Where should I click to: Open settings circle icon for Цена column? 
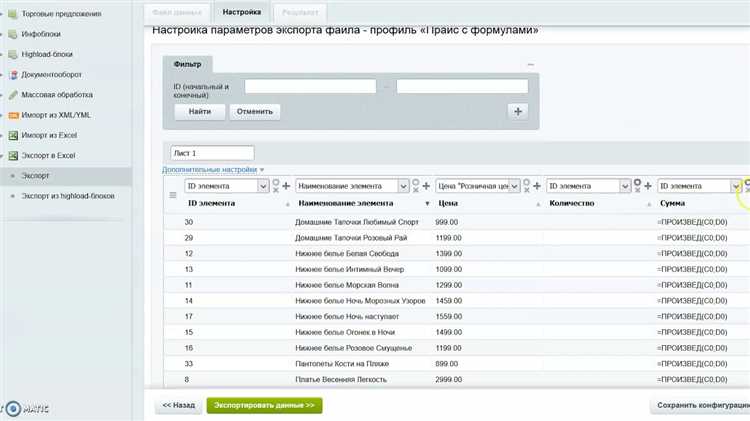coord(527,182)
